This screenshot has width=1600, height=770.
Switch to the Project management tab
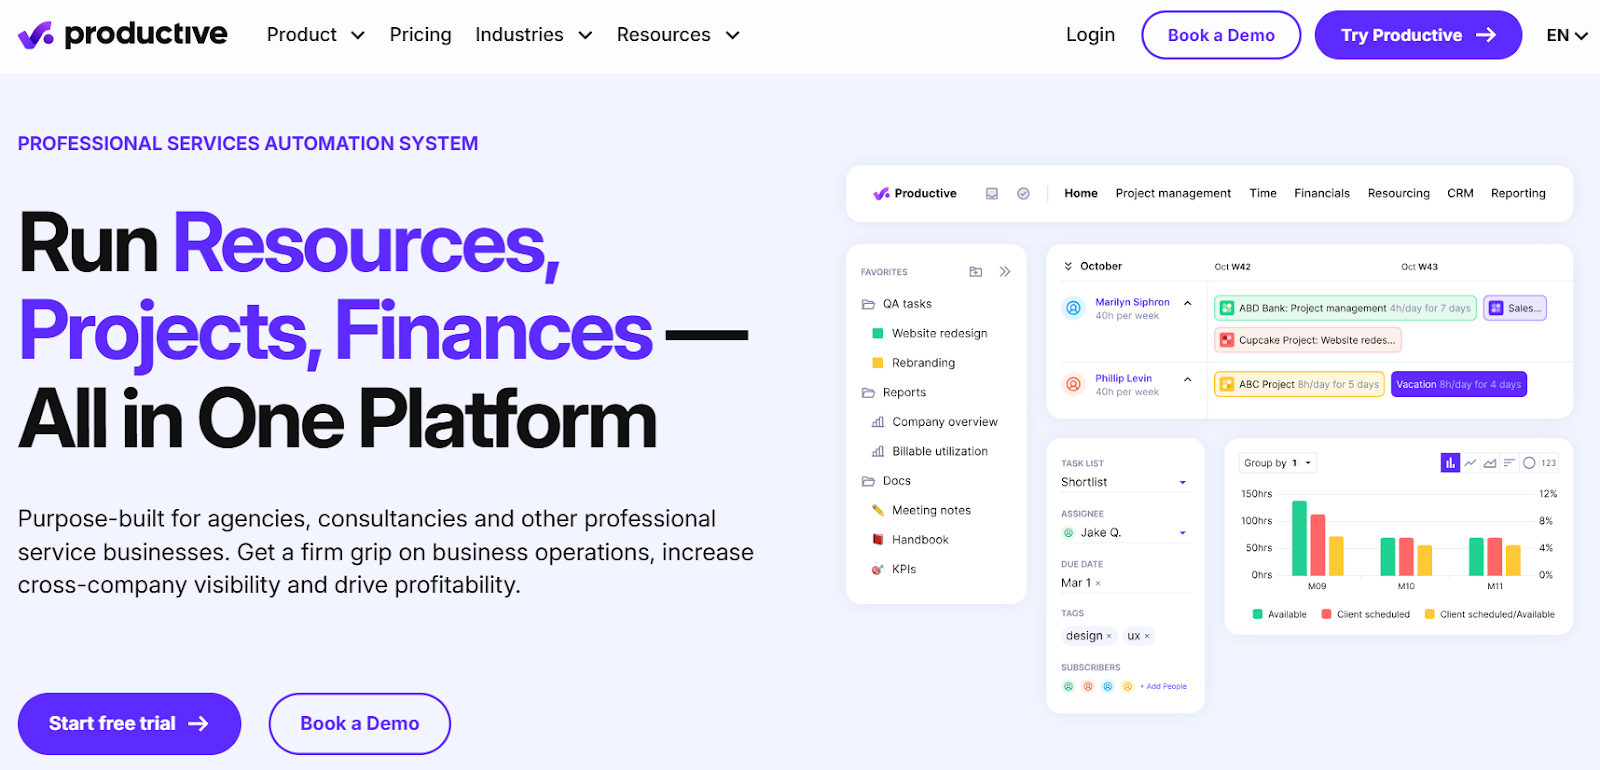1173,194
